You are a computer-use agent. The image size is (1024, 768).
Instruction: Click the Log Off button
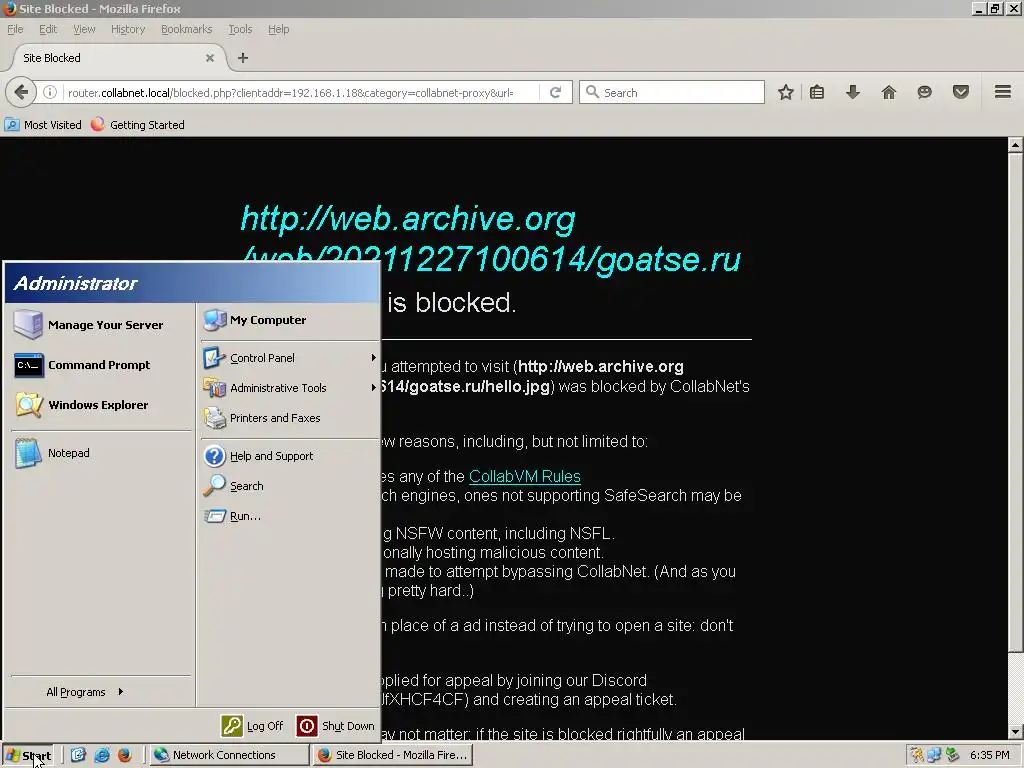point(253,726)
